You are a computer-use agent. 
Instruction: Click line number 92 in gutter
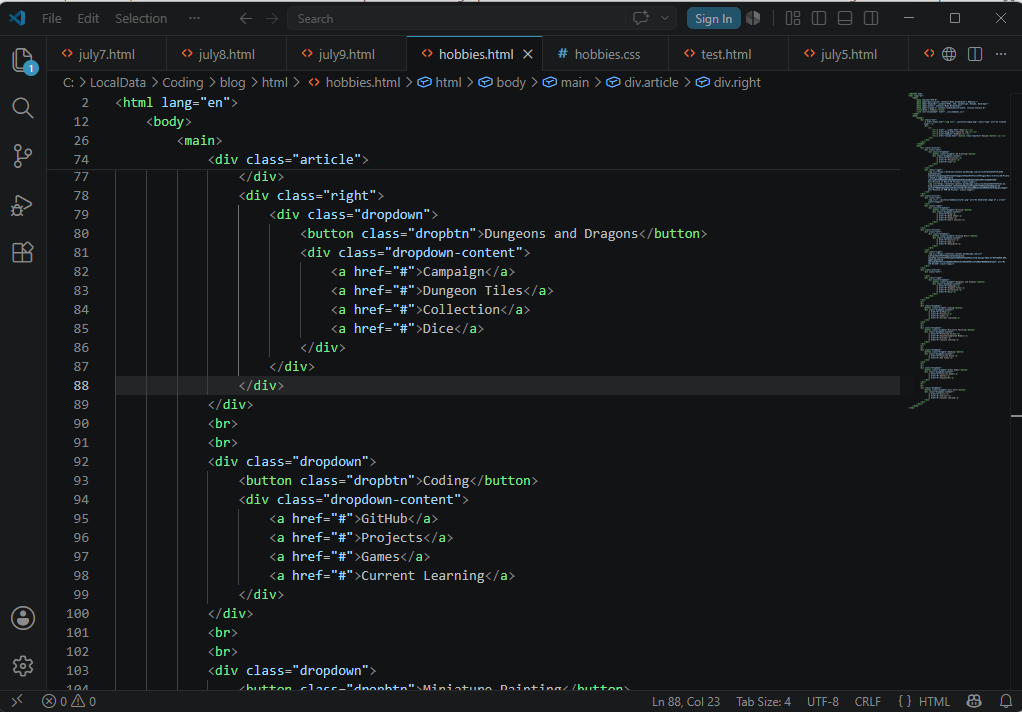[81, 462]
